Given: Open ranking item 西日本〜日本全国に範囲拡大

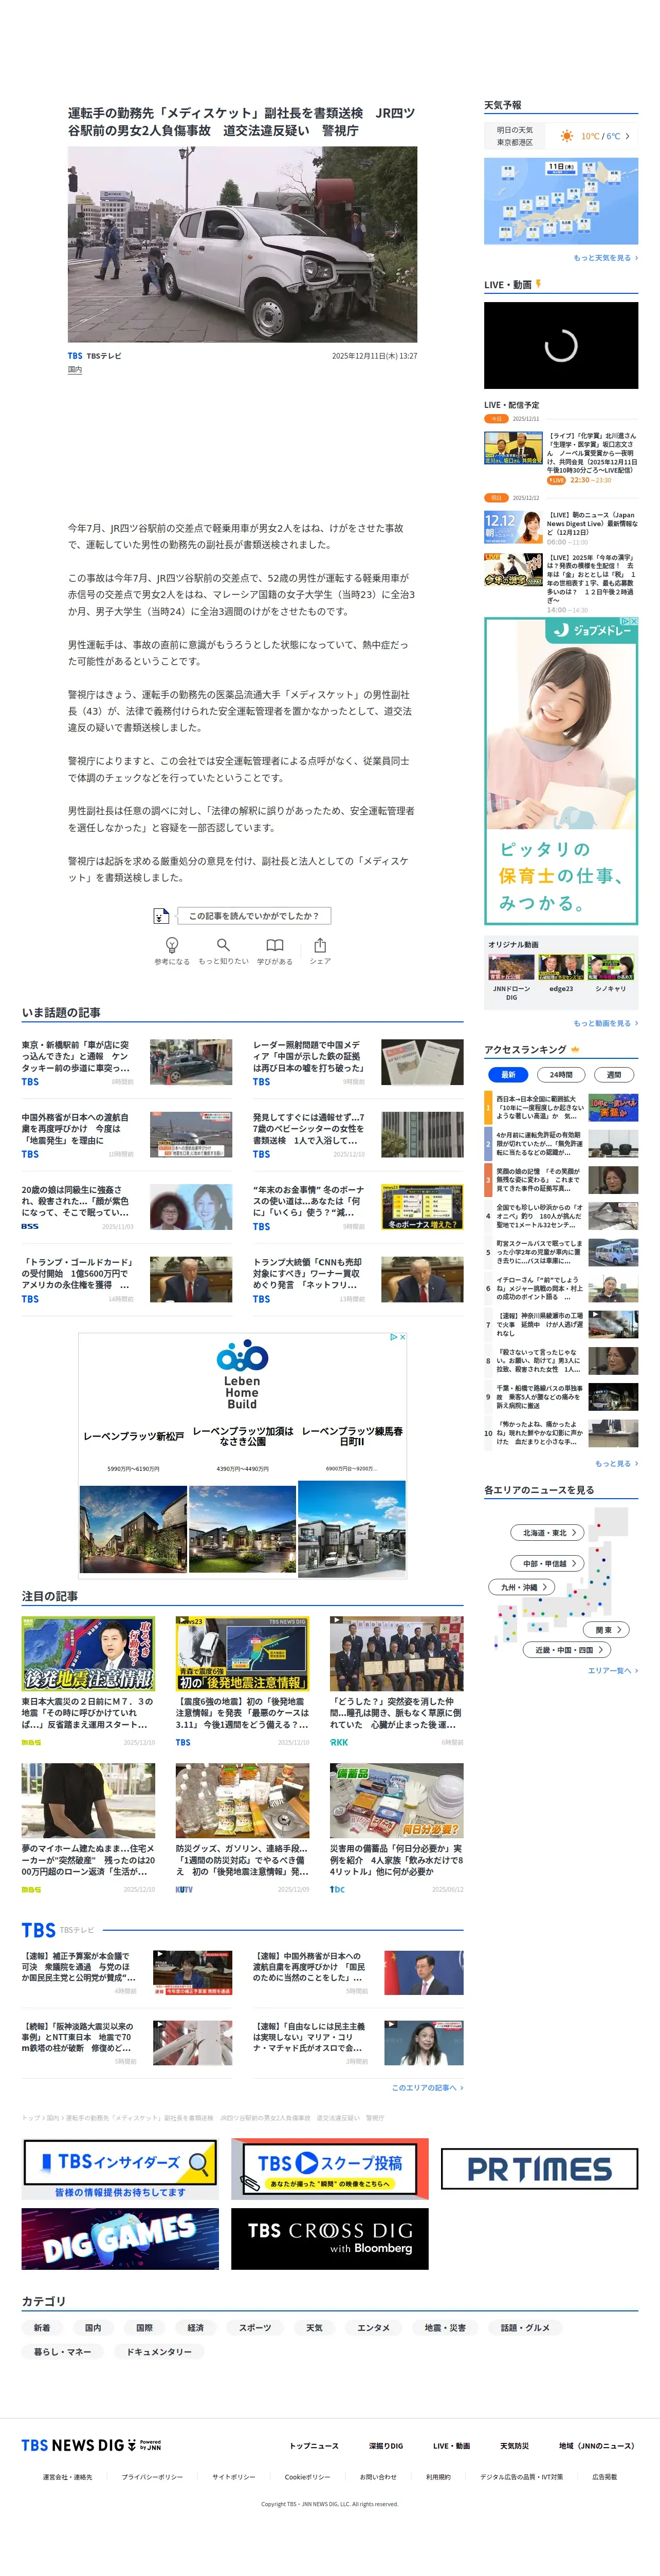Looking at the screenshot, I should [561, 1107].
